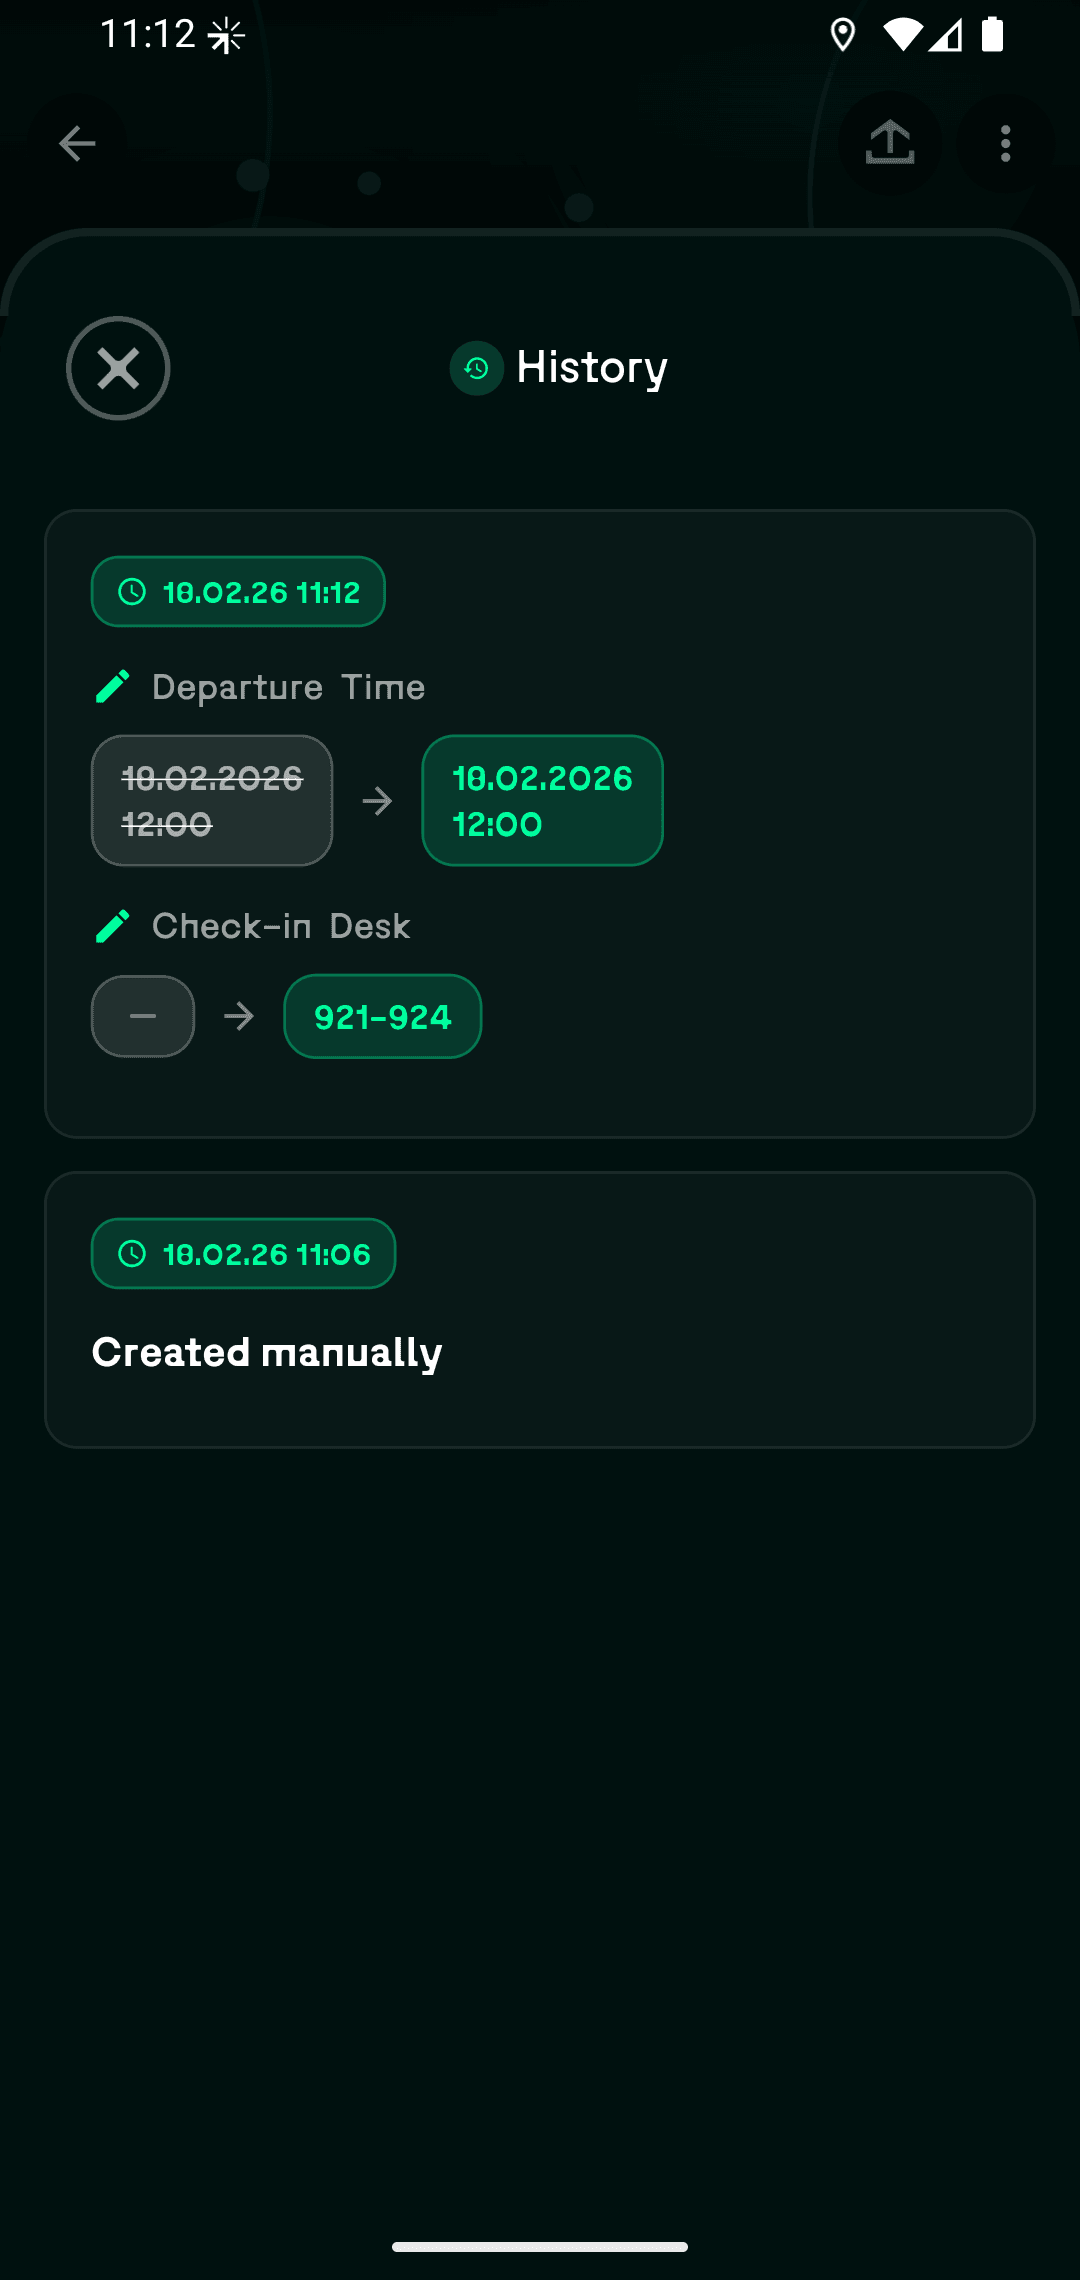Tap the arrow between departure times

coord(377,801)
